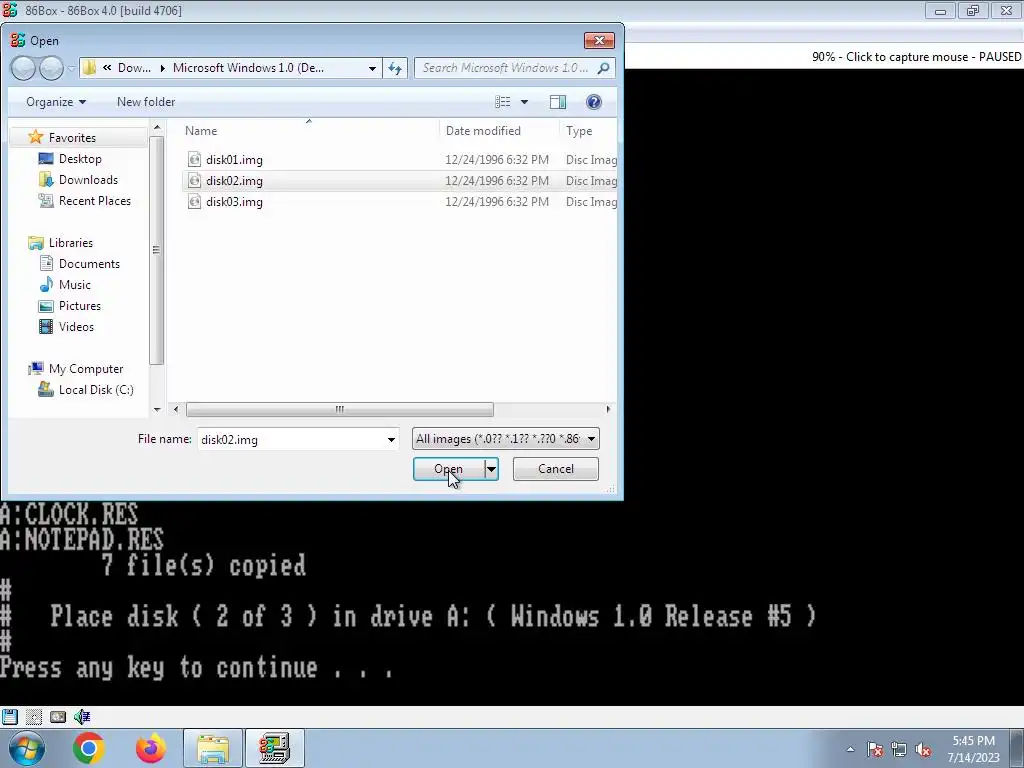Click the Show desktop strip on taskbar
The height and width of the screenshot is (768, 1024).
[1019, 748]
